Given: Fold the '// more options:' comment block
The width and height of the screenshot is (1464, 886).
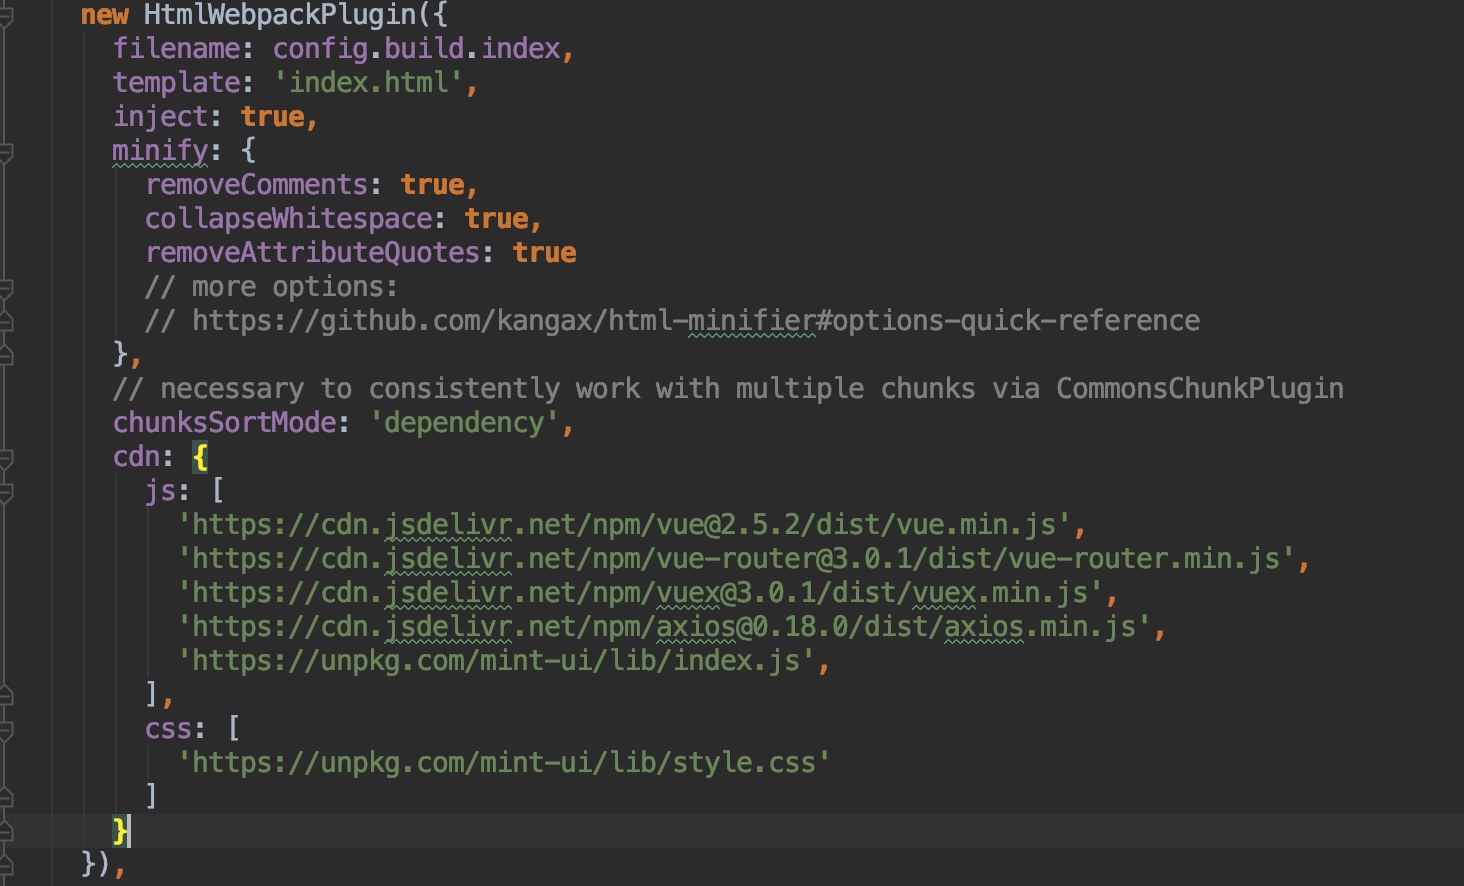Looking at the screenshot, I should click(5, 289).
